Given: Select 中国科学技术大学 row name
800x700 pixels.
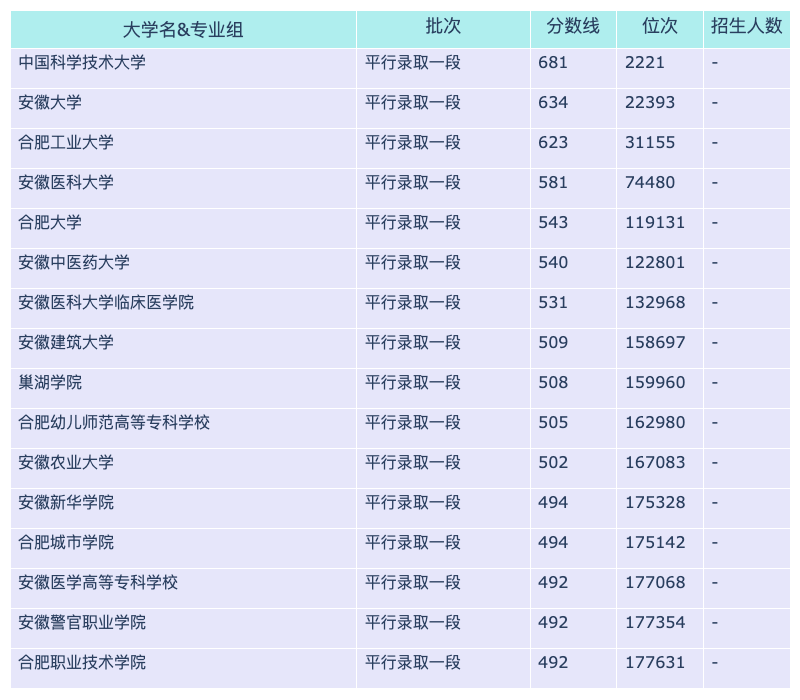Looking at the screenshot, I should [x=82, y=62].
